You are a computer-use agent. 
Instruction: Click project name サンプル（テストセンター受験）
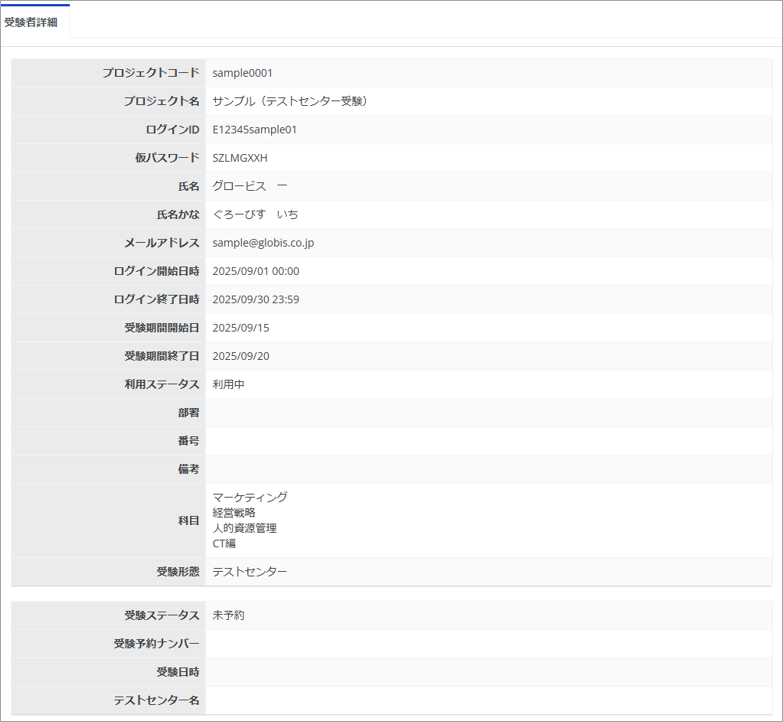point(290,101)
